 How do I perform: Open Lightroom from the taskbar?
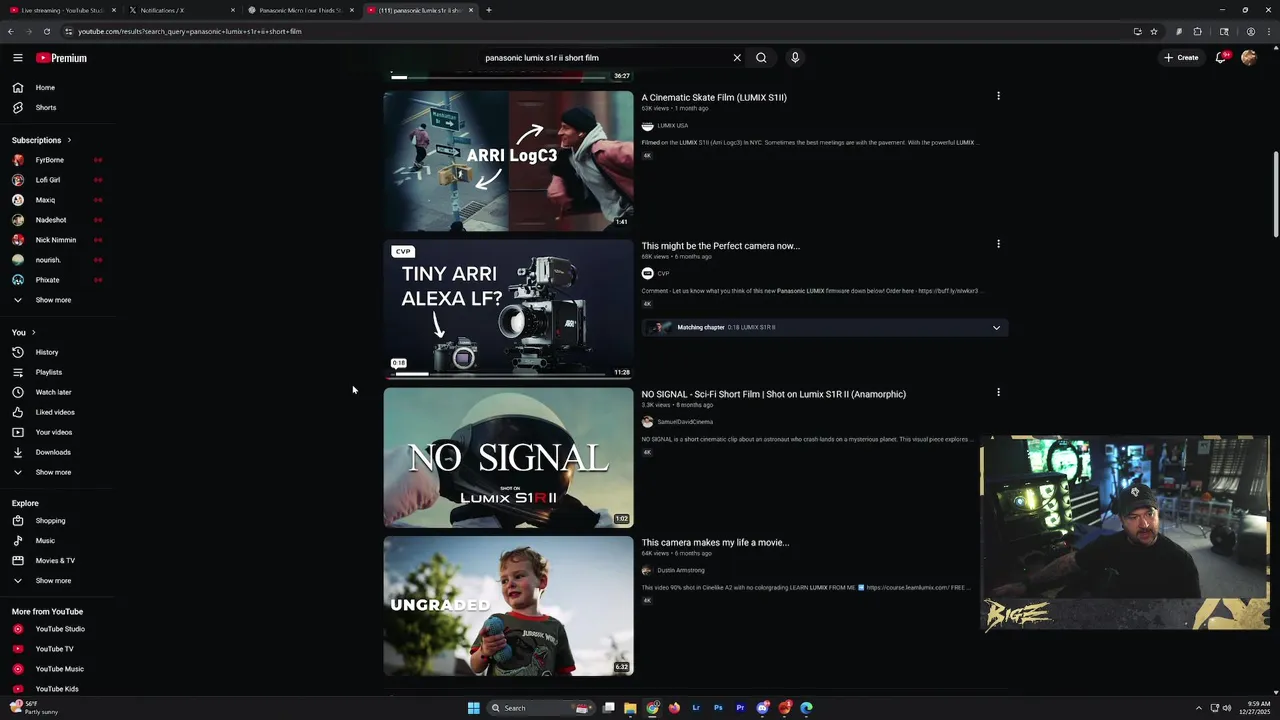pos(696,708)
